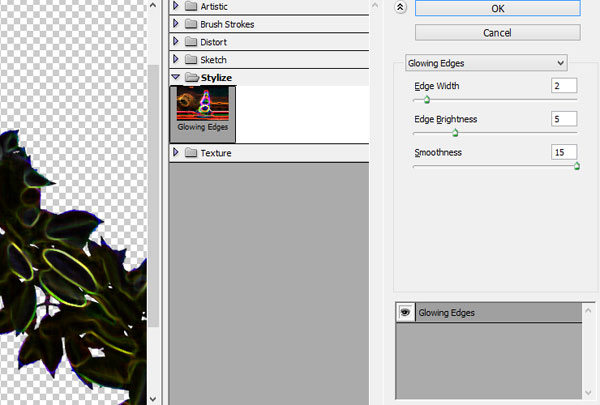Select the Glowing Edges filter thumbnail

(x=203, y=110)
